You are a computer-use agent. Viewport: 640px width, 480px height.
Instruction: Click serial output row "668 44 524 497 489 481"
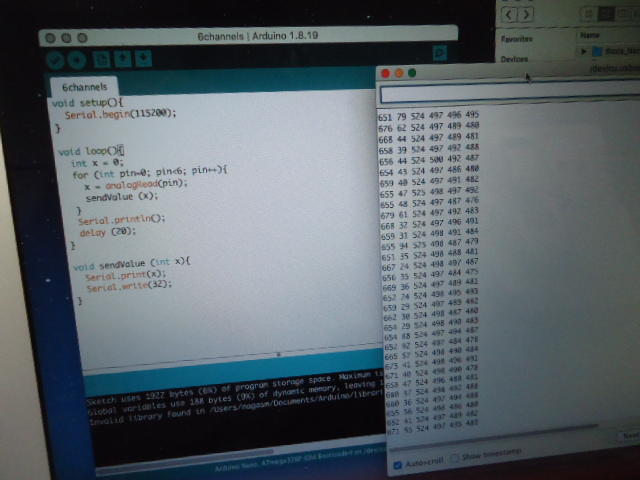pyautogui.click(x=429, y=138)
